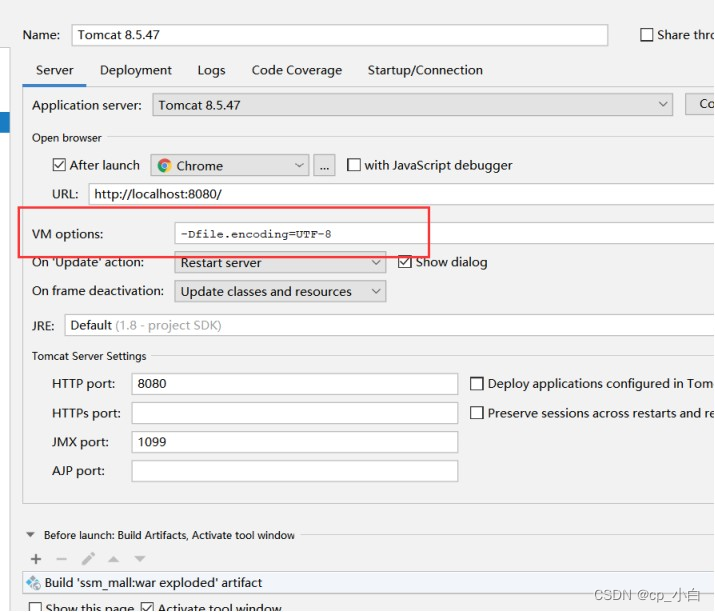The height and width of the screenshot is (612, 715).
Task: Open the Application server dropdown
Action: pyautogui.click(x=413, y=105)
